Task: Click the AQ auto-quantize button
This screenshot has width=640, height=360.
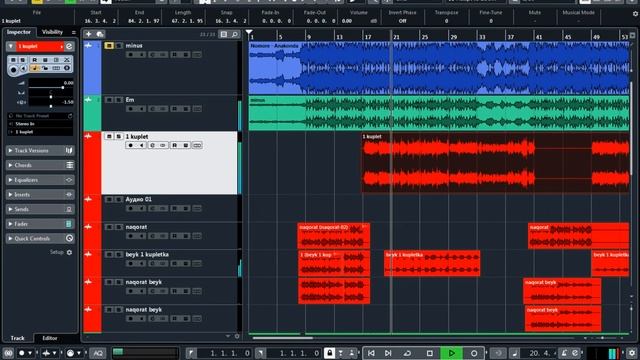Action: (98, 353)
